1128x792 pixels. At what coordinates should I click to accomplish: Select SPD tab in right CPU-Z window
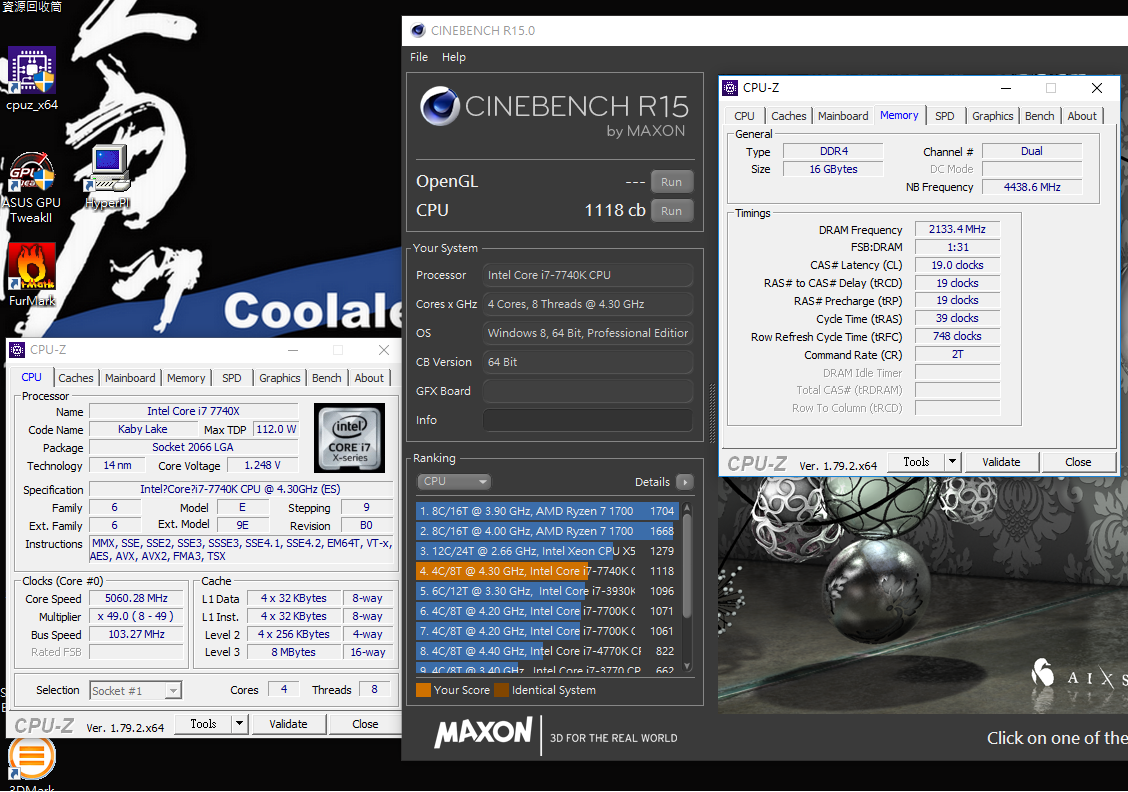click(945, 116)
